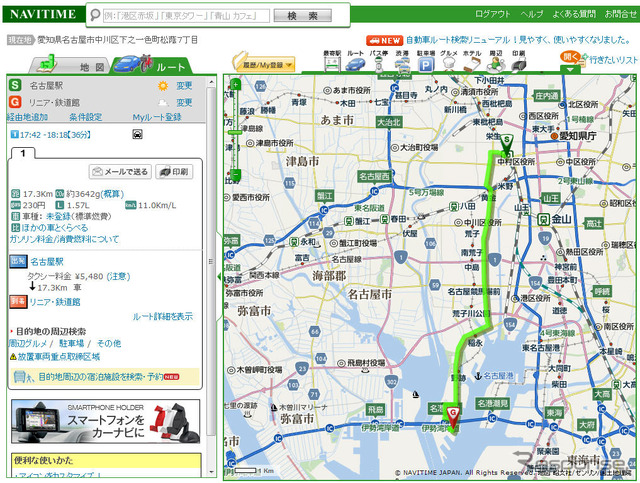
Task: Click the print (印刷) printer toolbar icon
Action: pos(519,65)
